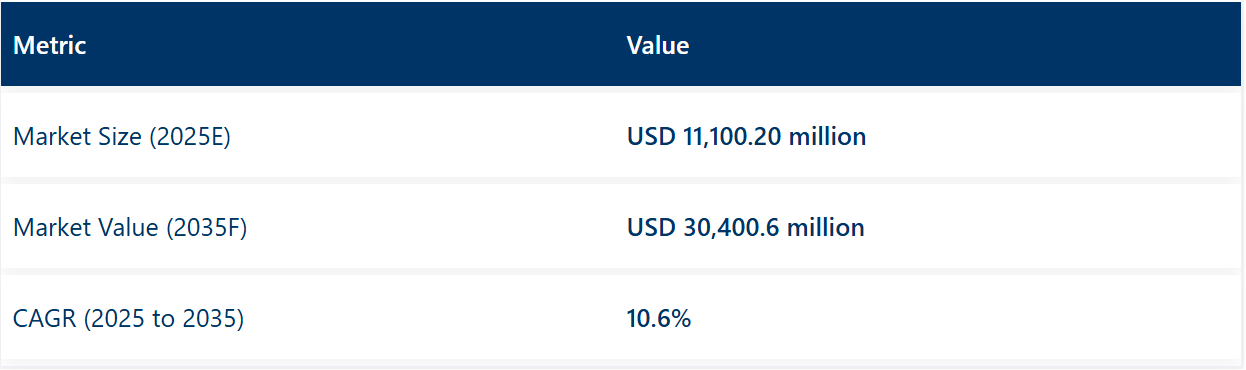
Task: Click the Market Value (2035F) label
Action: point(130,228)
